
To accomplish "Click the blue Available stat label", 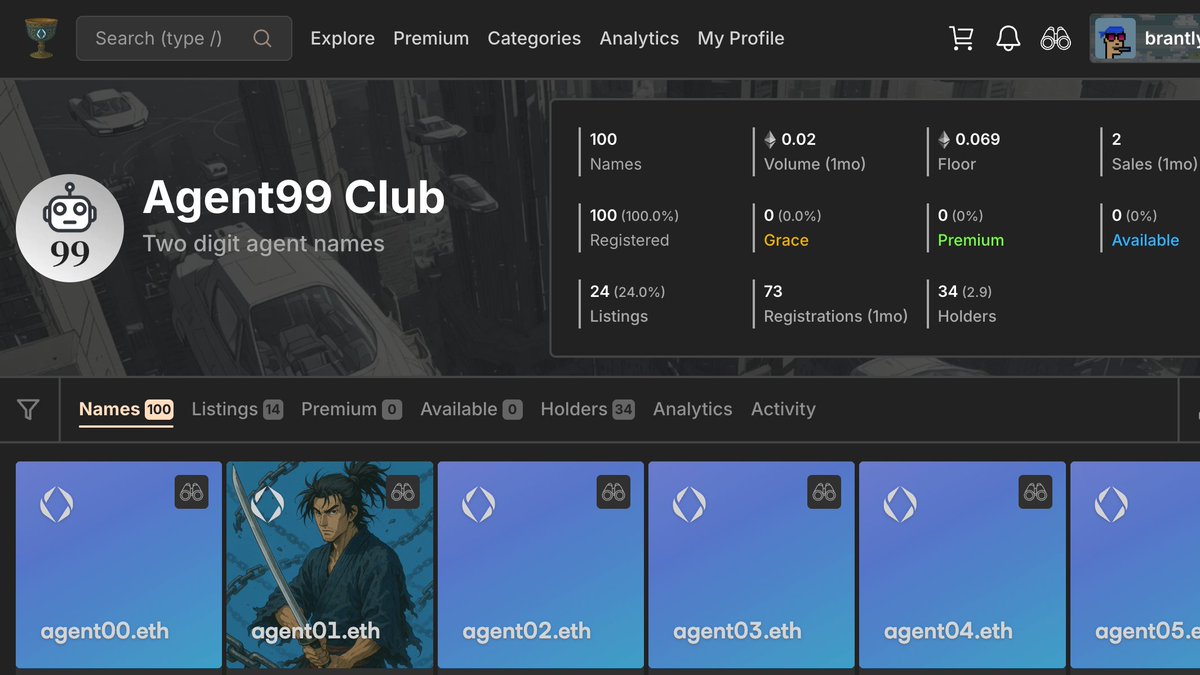I will (x=1145, y=240).
